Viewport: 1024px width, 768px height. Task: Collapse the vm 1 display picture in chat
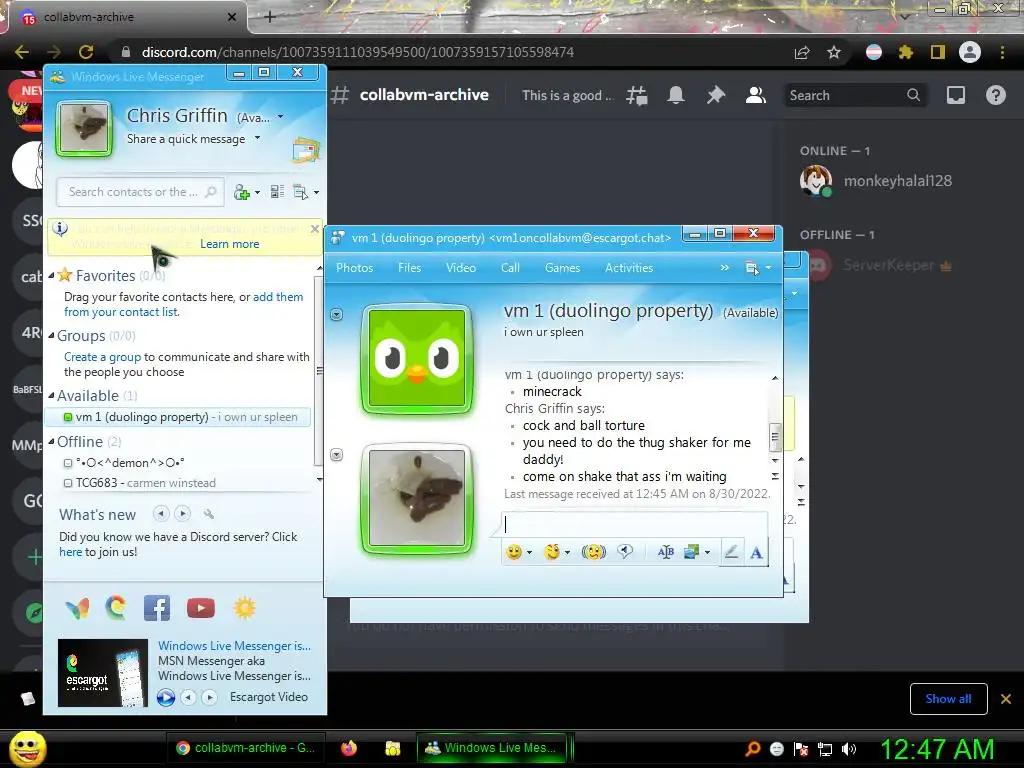click(336, 315)
